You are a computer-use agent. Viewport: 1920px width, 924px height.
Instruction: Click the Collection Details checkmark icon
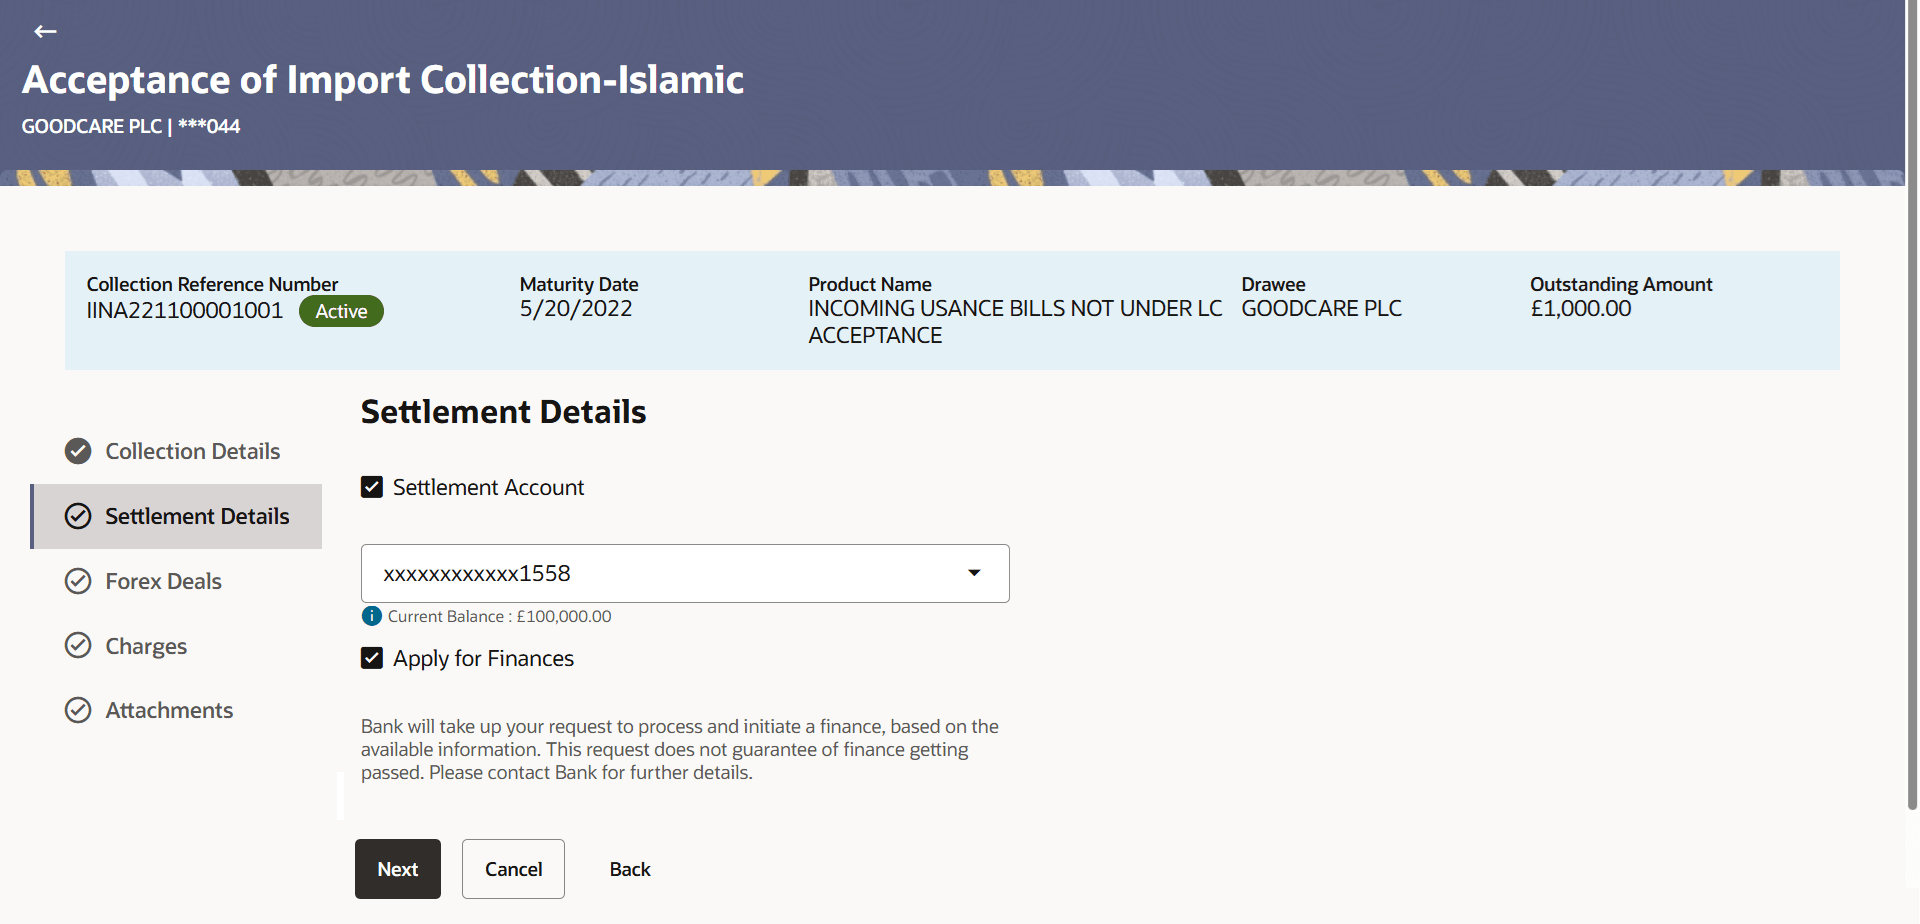[78, 451]
